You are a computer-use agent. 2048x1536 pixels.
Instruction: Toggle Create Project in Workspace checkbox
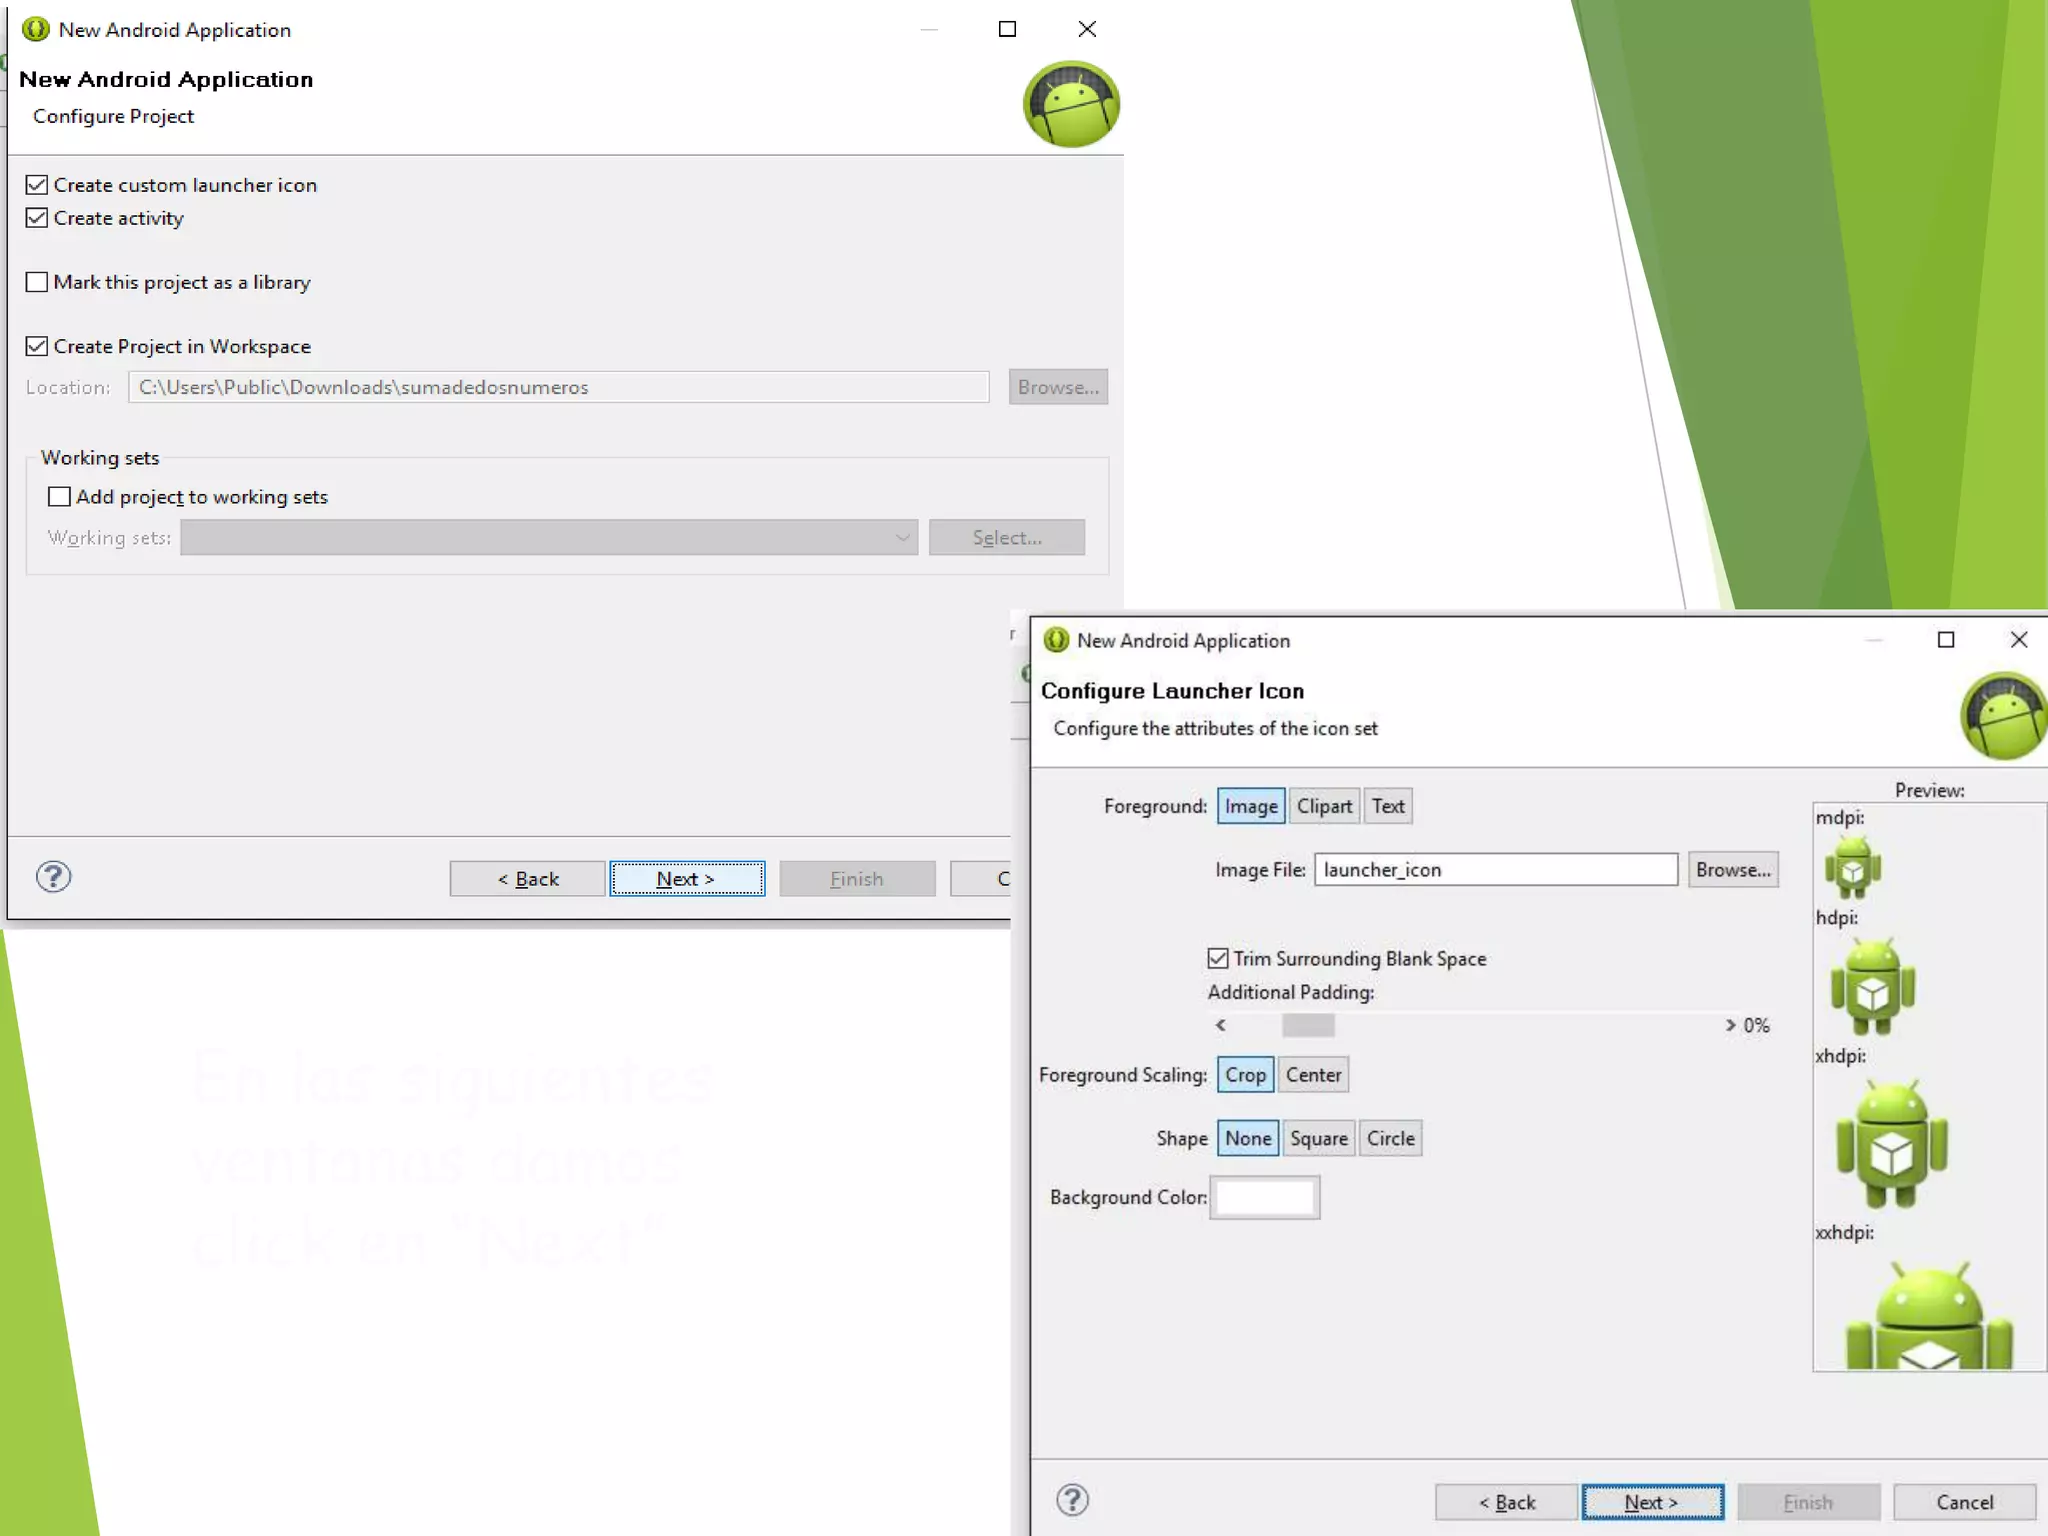[37, 346]
